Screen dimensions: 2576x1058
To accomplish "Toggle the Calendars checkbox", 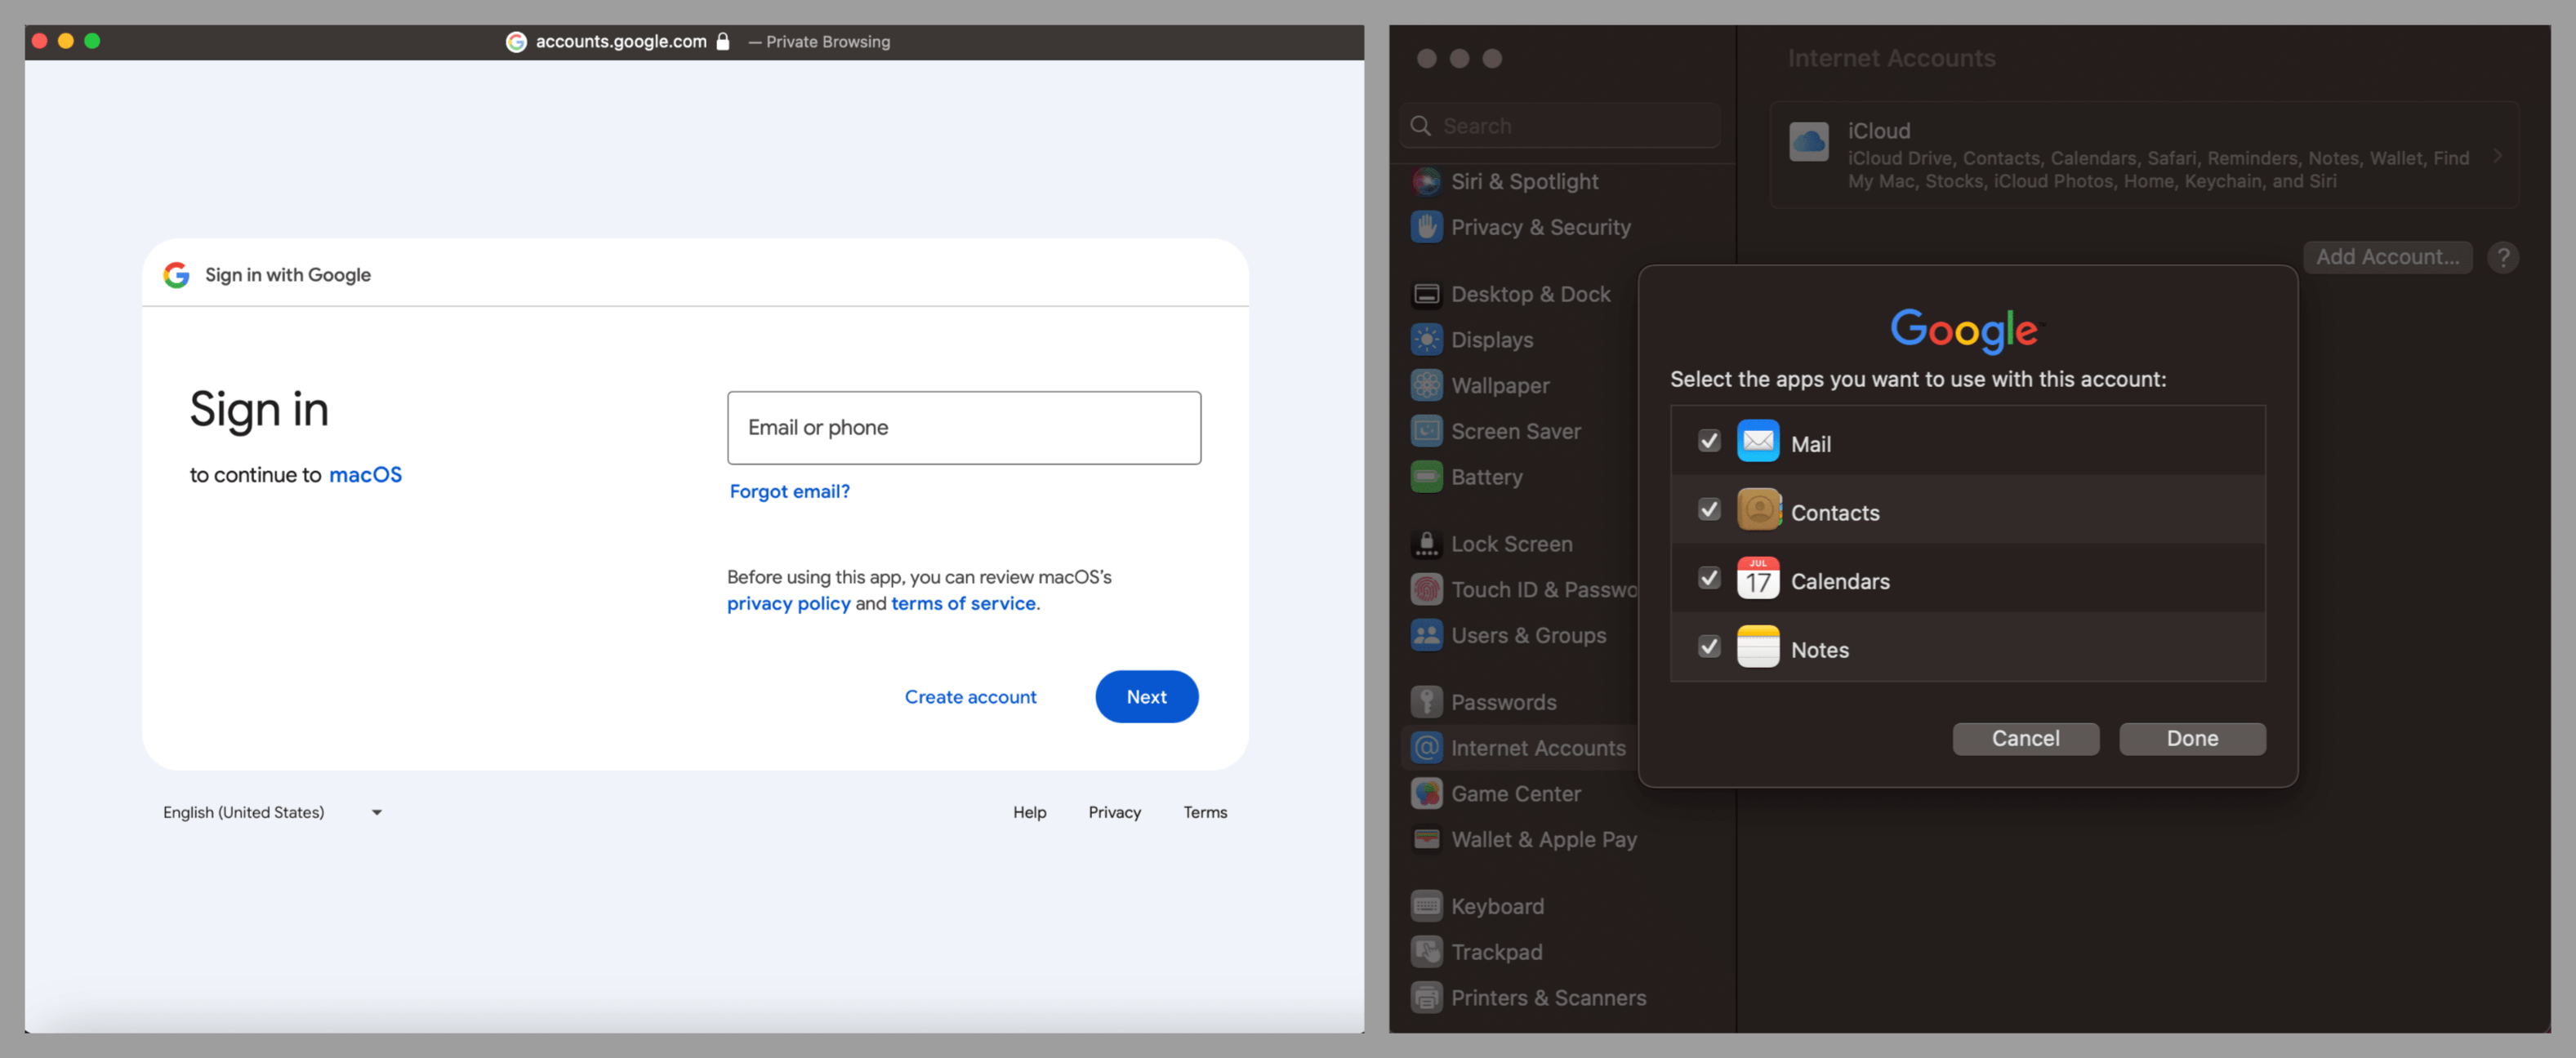I will (x=1709, y=578).
